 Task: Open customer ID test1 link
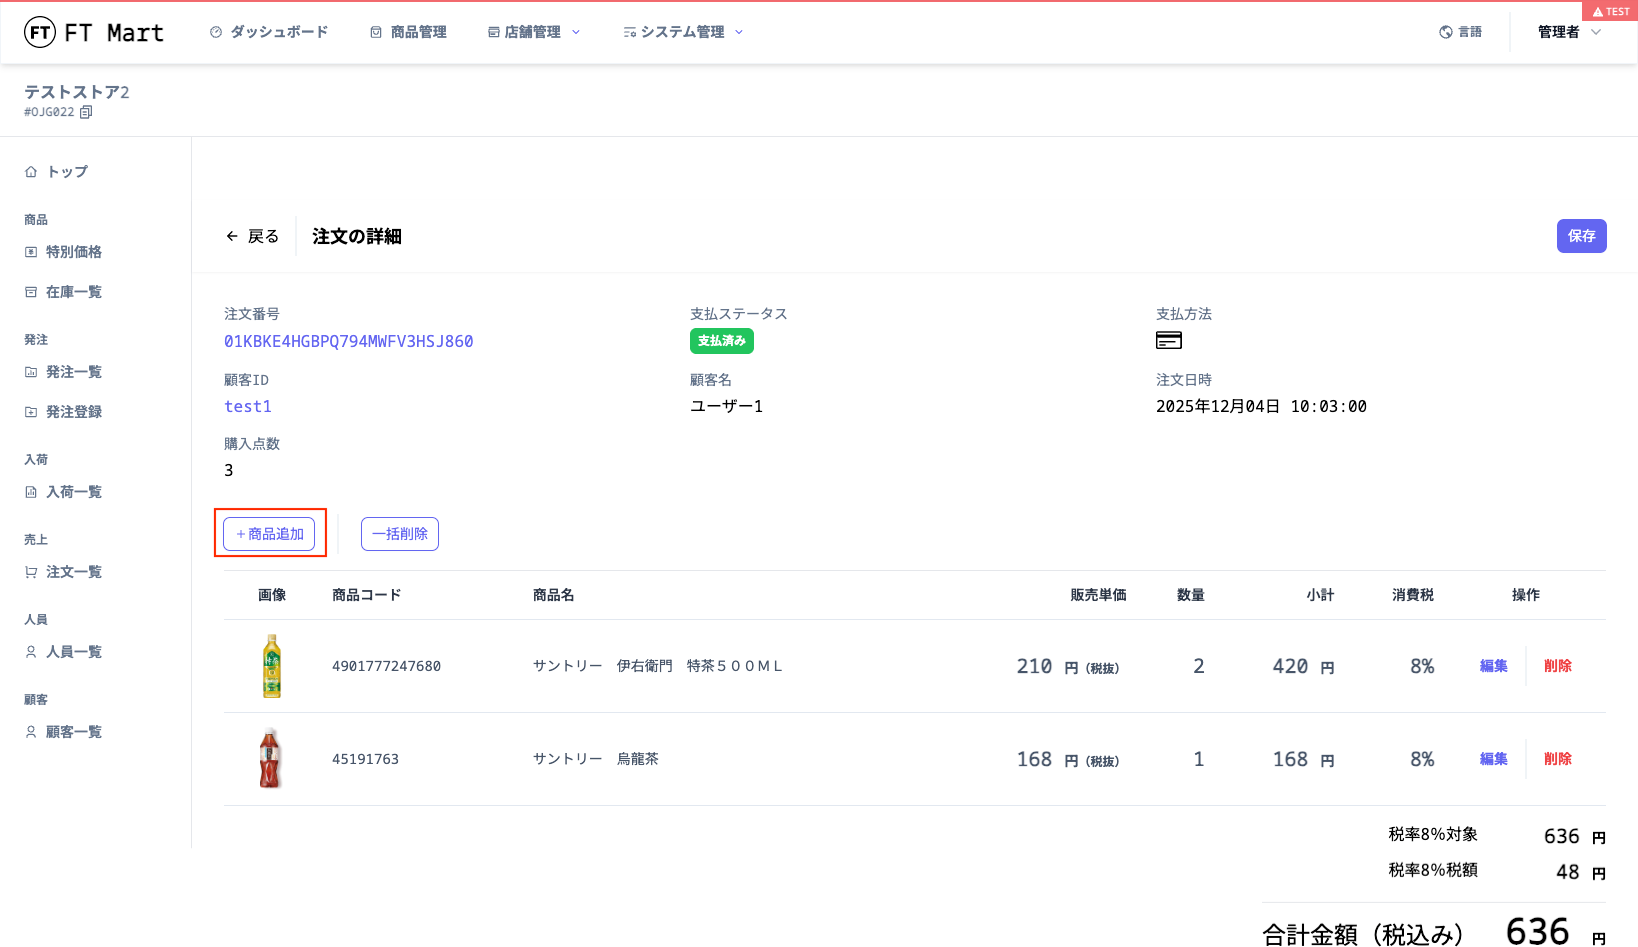tap(248, 406)
